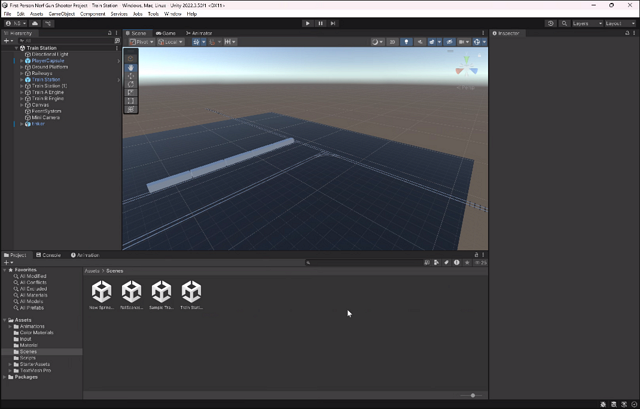
Task: Click the favorites star in Project toolbar
Action: click(x=467, y=262)
